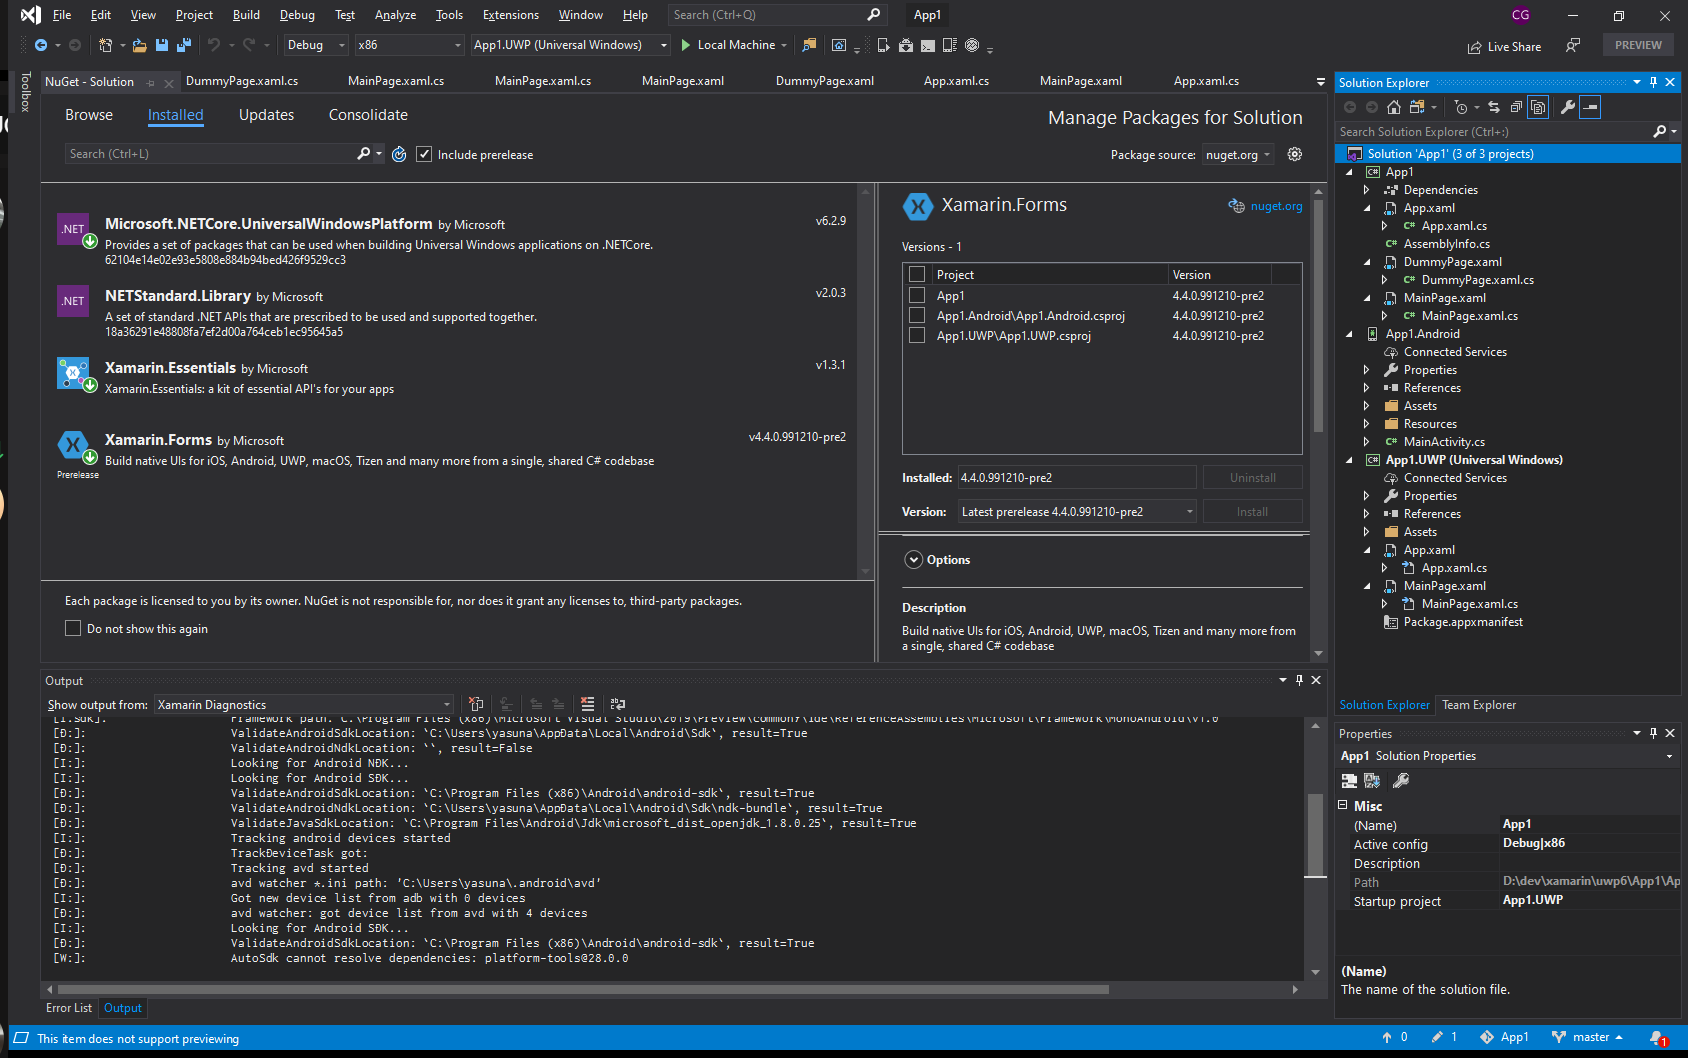Viewport: 1688px width, 1058px height.
Task: Click the Open File folder icon
Action: tap(140, 45)
